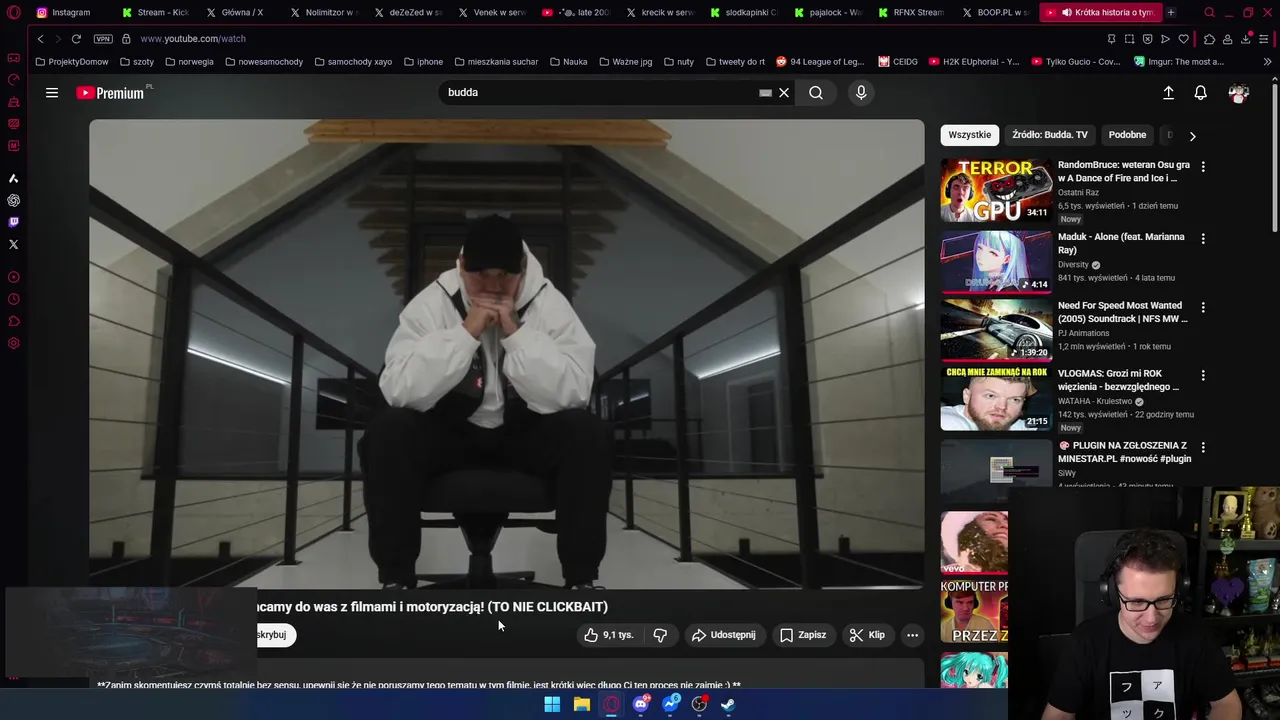
Task: Open the Need For Speed soundtrack thumbnail
Action: click(x=996, y=330)
